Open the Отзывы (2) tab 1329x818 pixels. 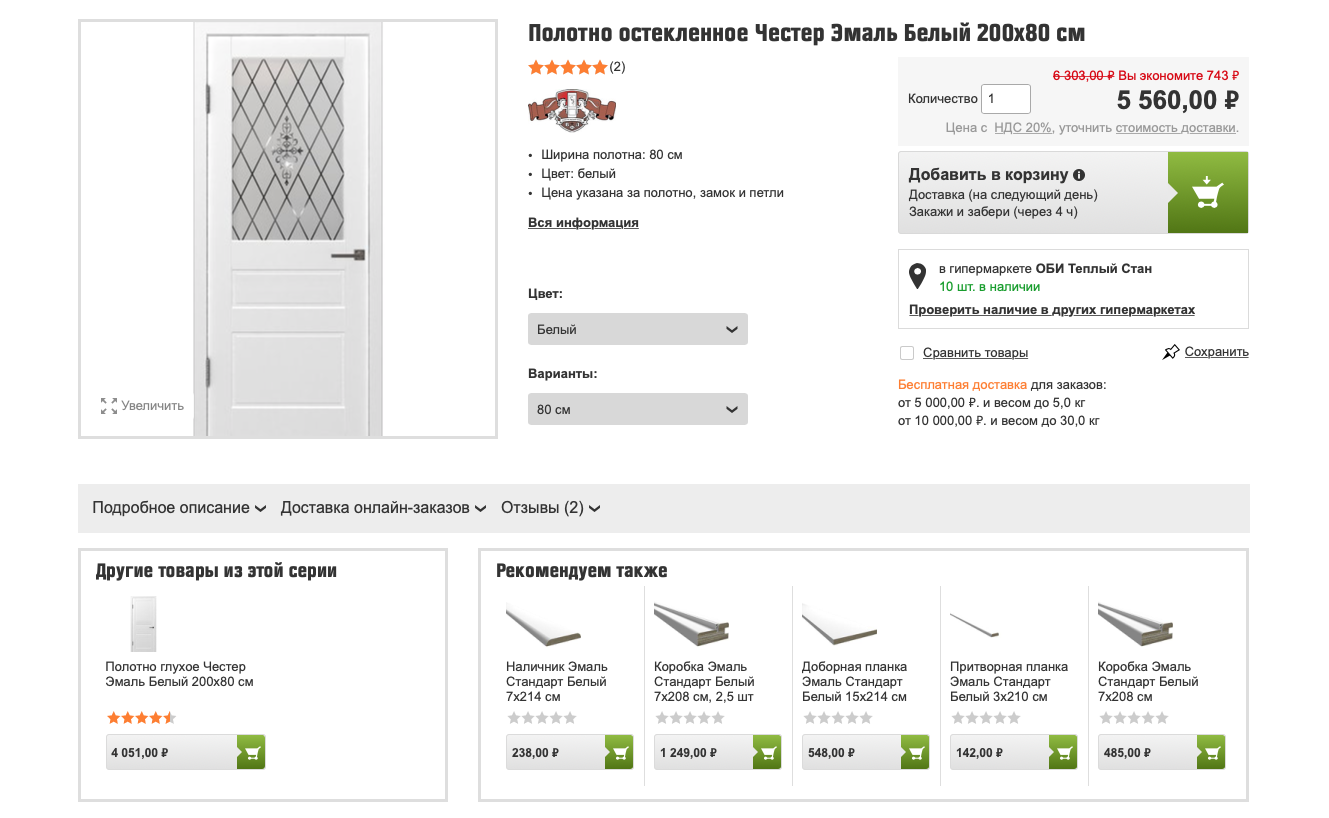point(550,508)
